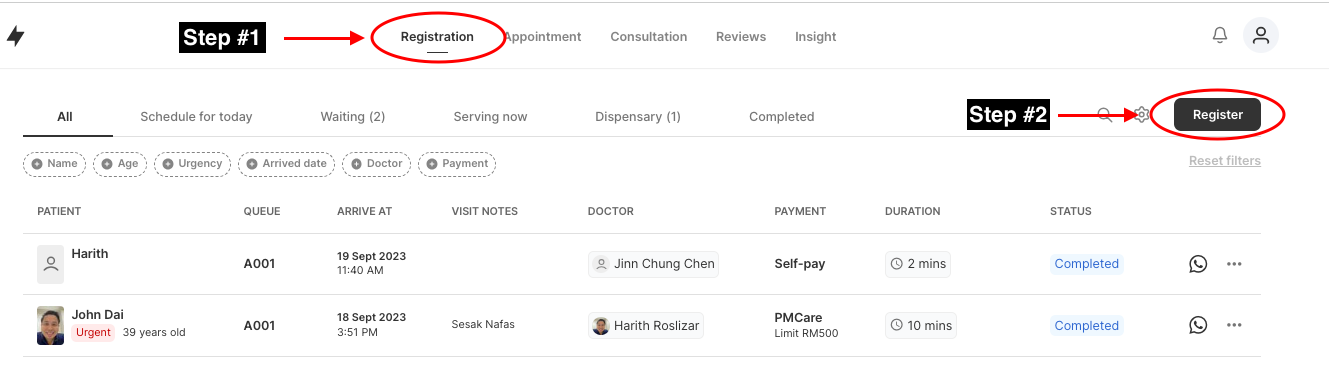
Task: Click the lightning bolt app logo
Action: [x=15, y=37]
